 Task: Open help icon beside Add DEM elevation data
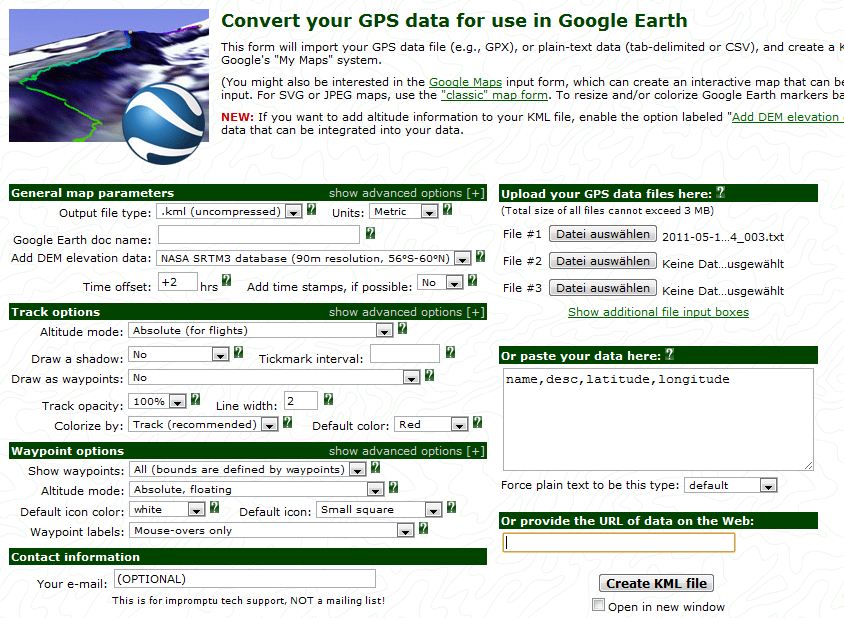(x=481, y=257)
